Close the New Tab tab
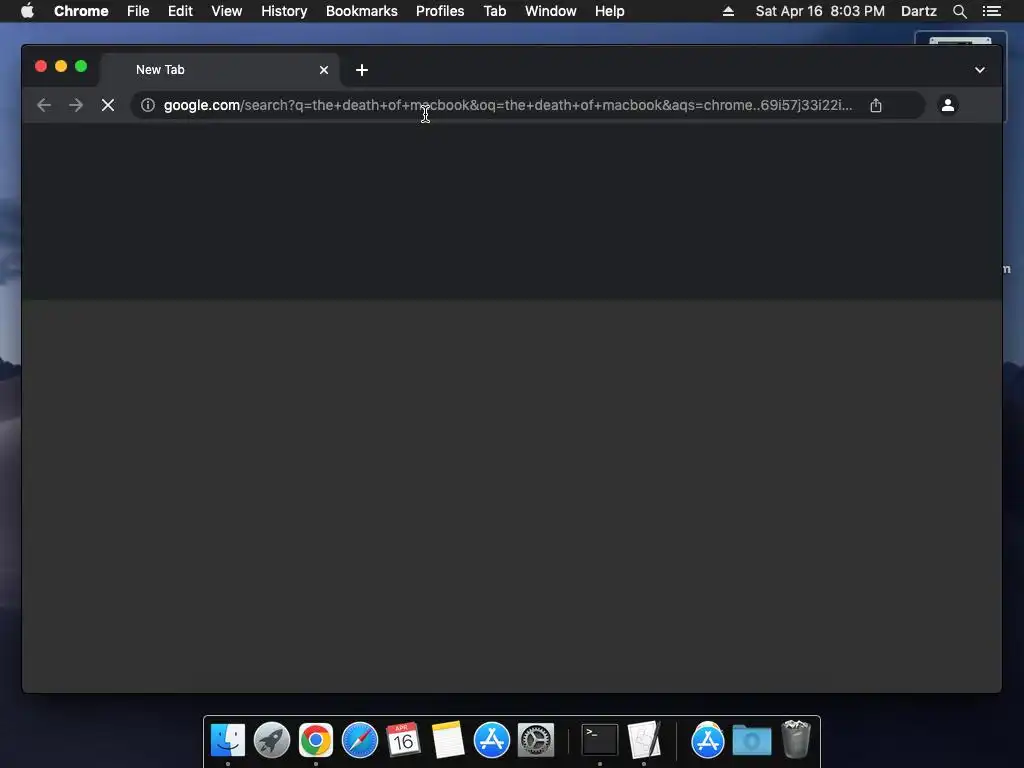The height and width of the screenshot is (768, 1024). click(x=324, y=70)
